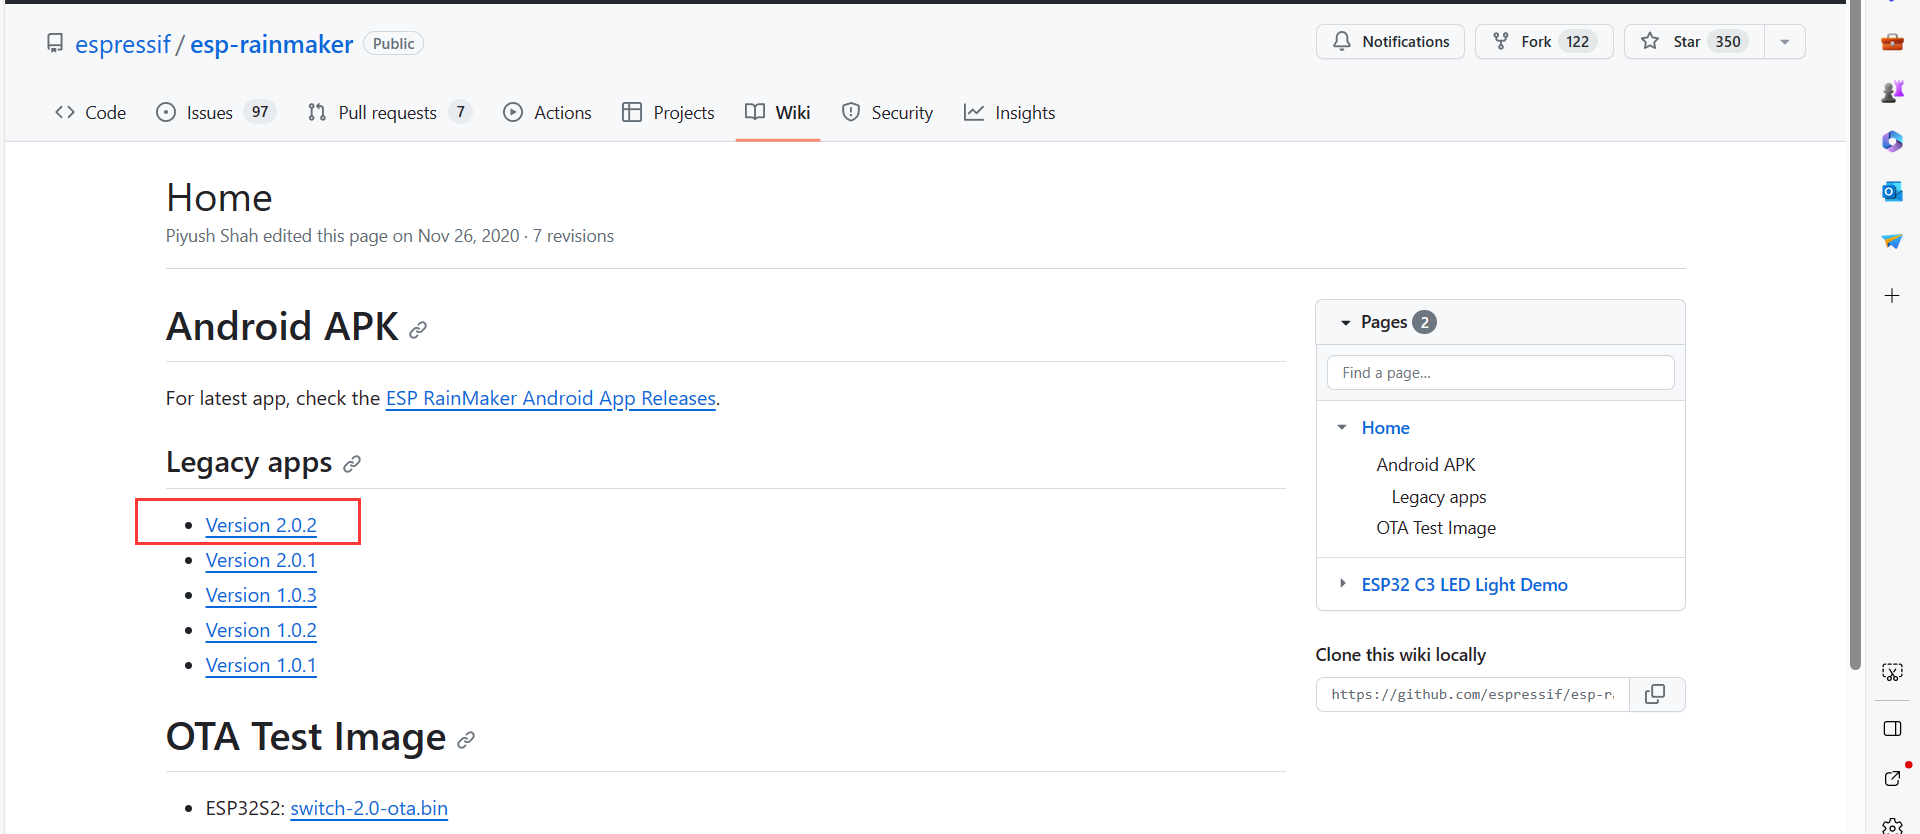Click the anchor link icon beside OTA Test Image
1920x834 pixels.
pyautogui.click(x=466, y=740)
